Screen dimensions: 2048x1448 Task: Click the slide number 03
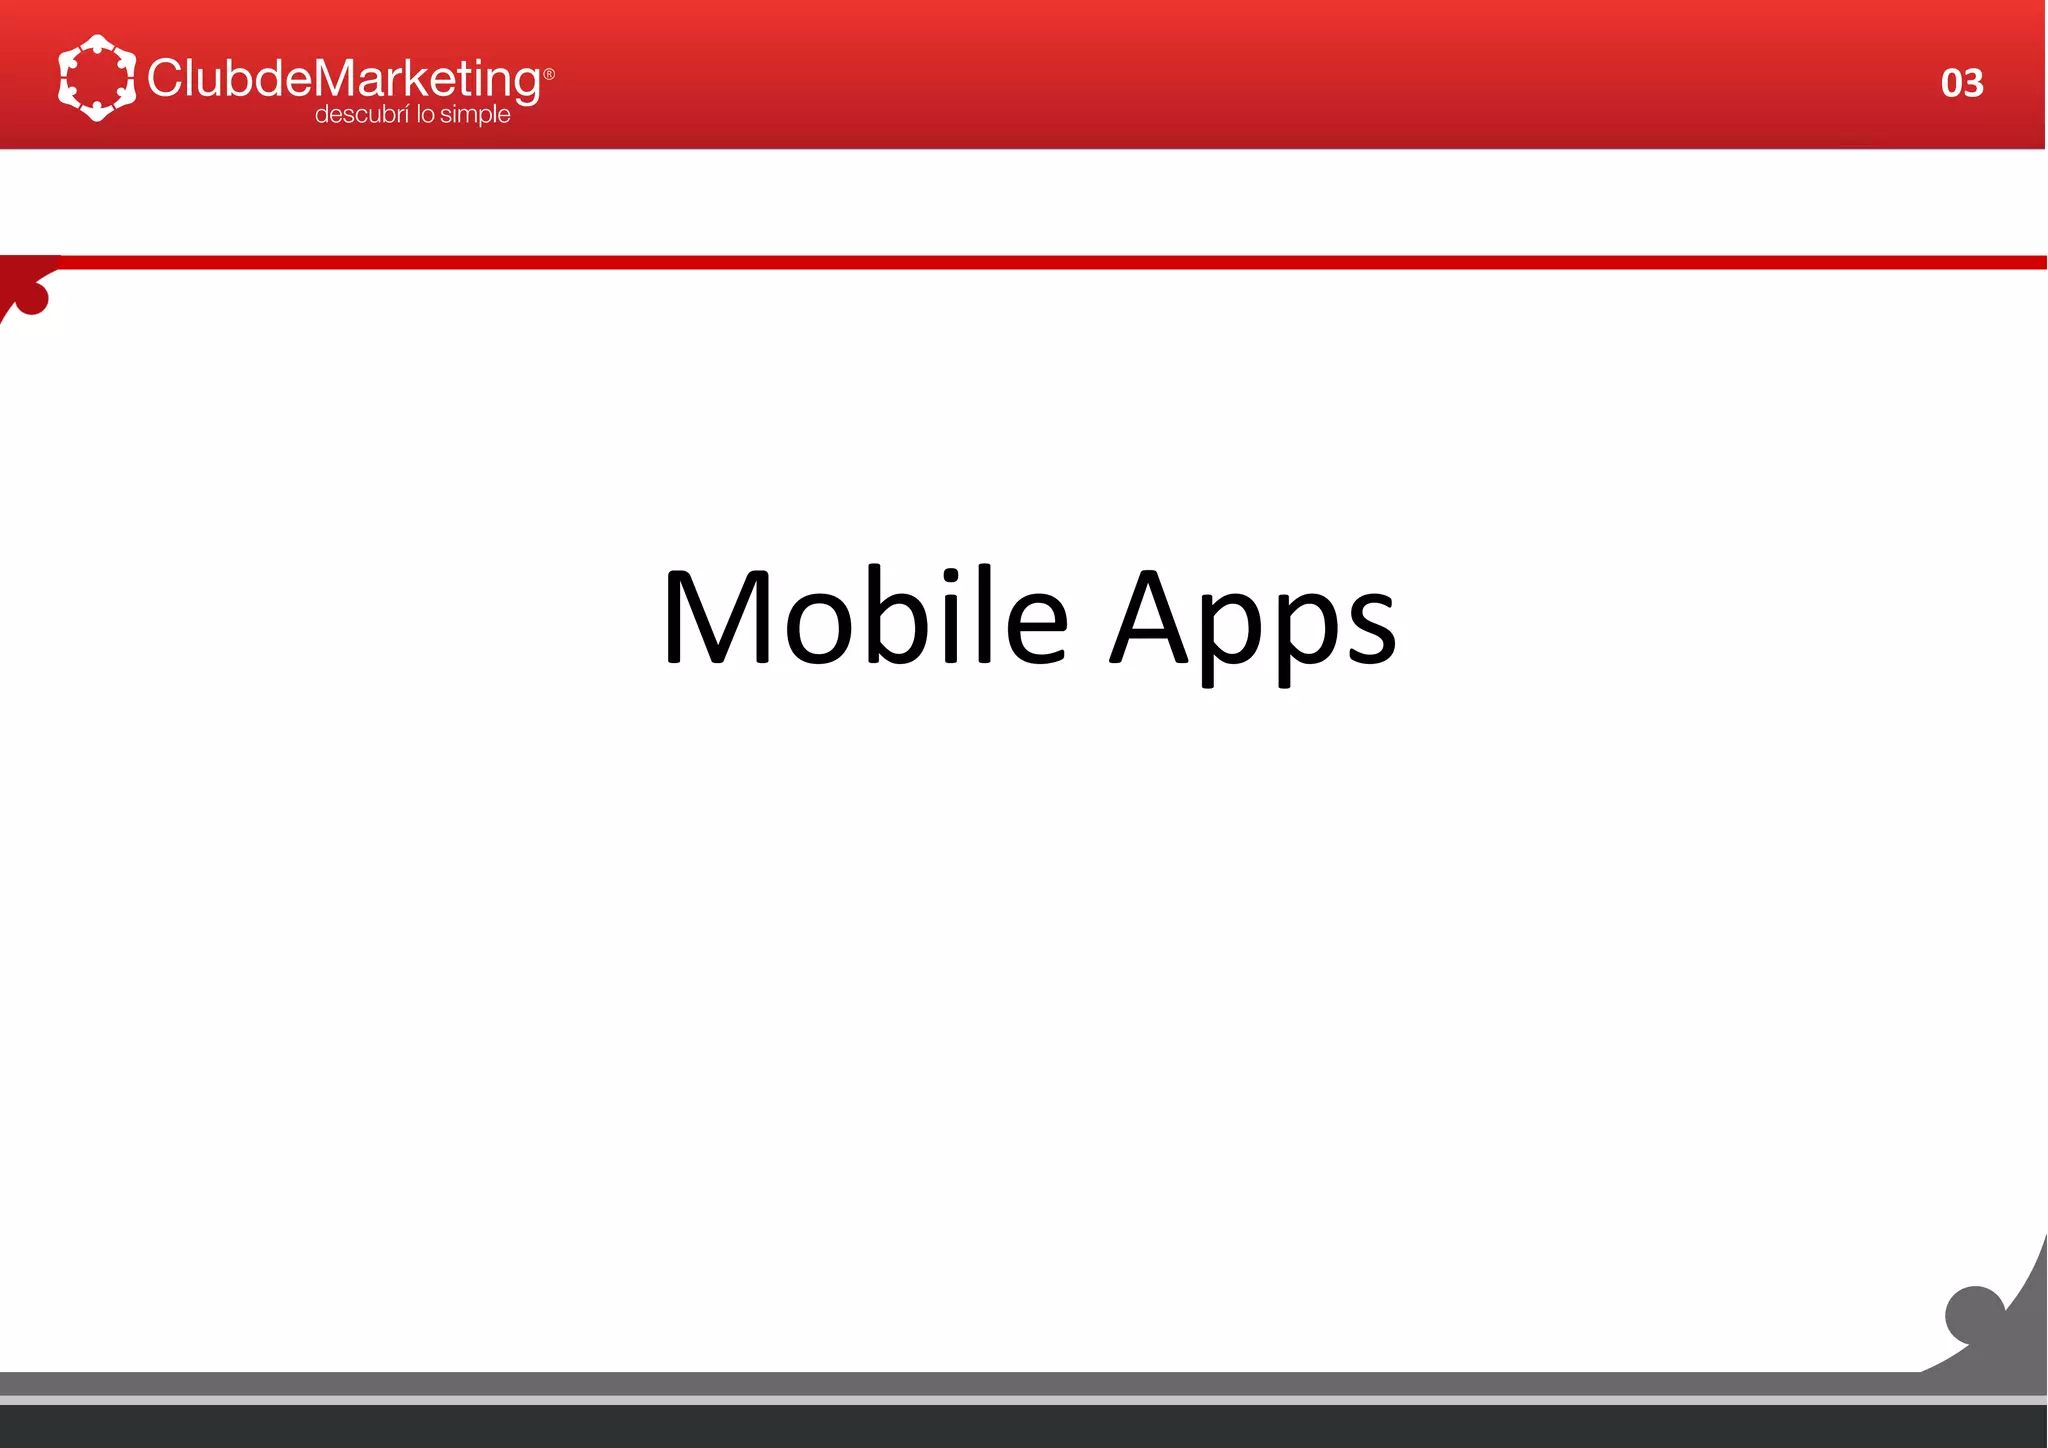coord(1962,83)
